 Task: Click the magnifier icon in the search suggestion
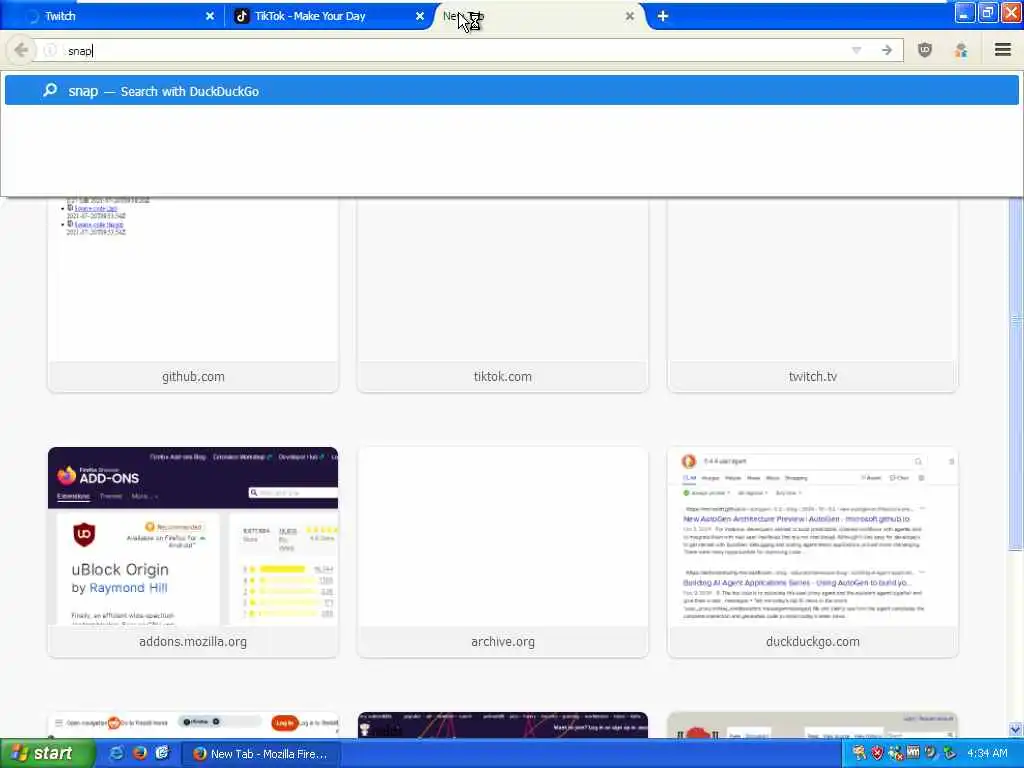point(50,90)
